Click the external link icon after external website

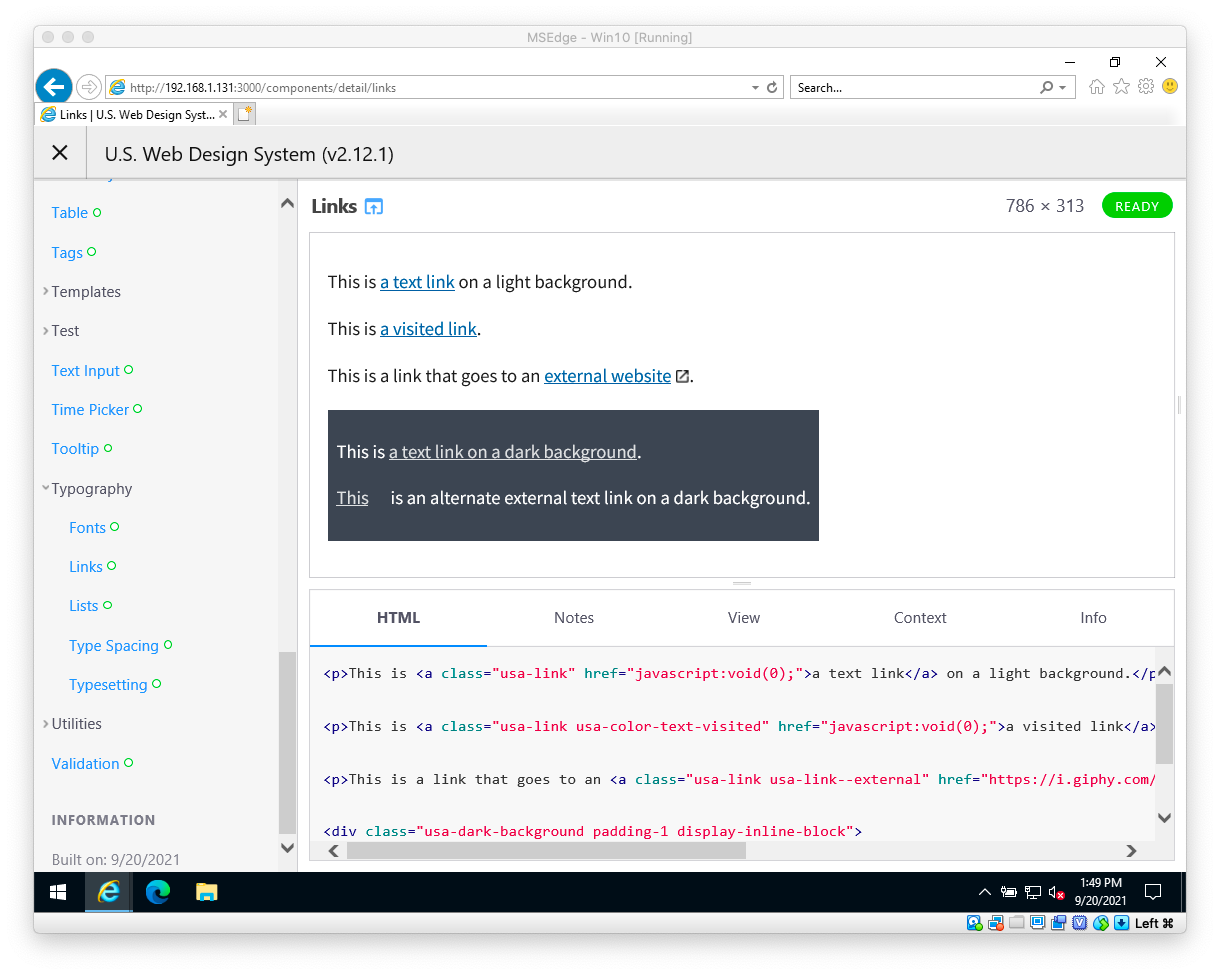(683, 377)
